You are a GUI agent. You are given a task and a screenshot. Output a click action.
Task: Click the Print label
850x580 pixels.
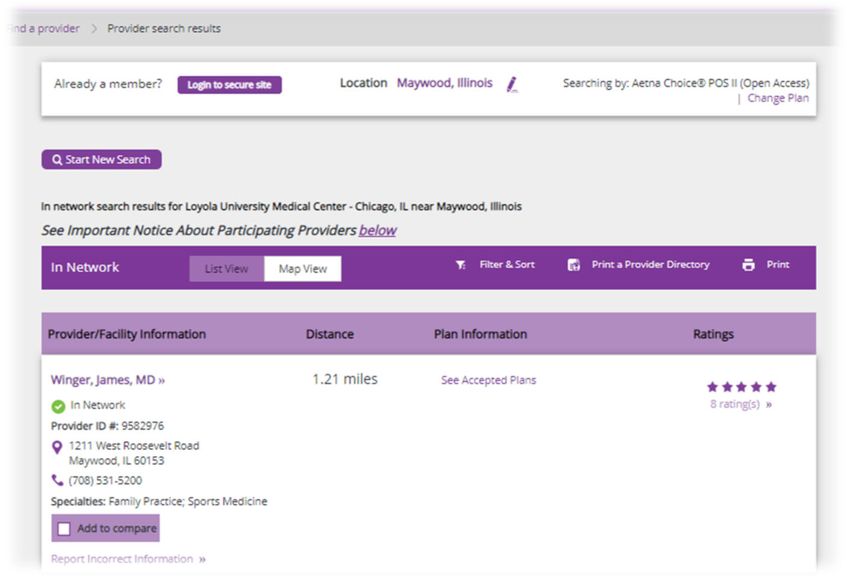[x=778, y=265]
